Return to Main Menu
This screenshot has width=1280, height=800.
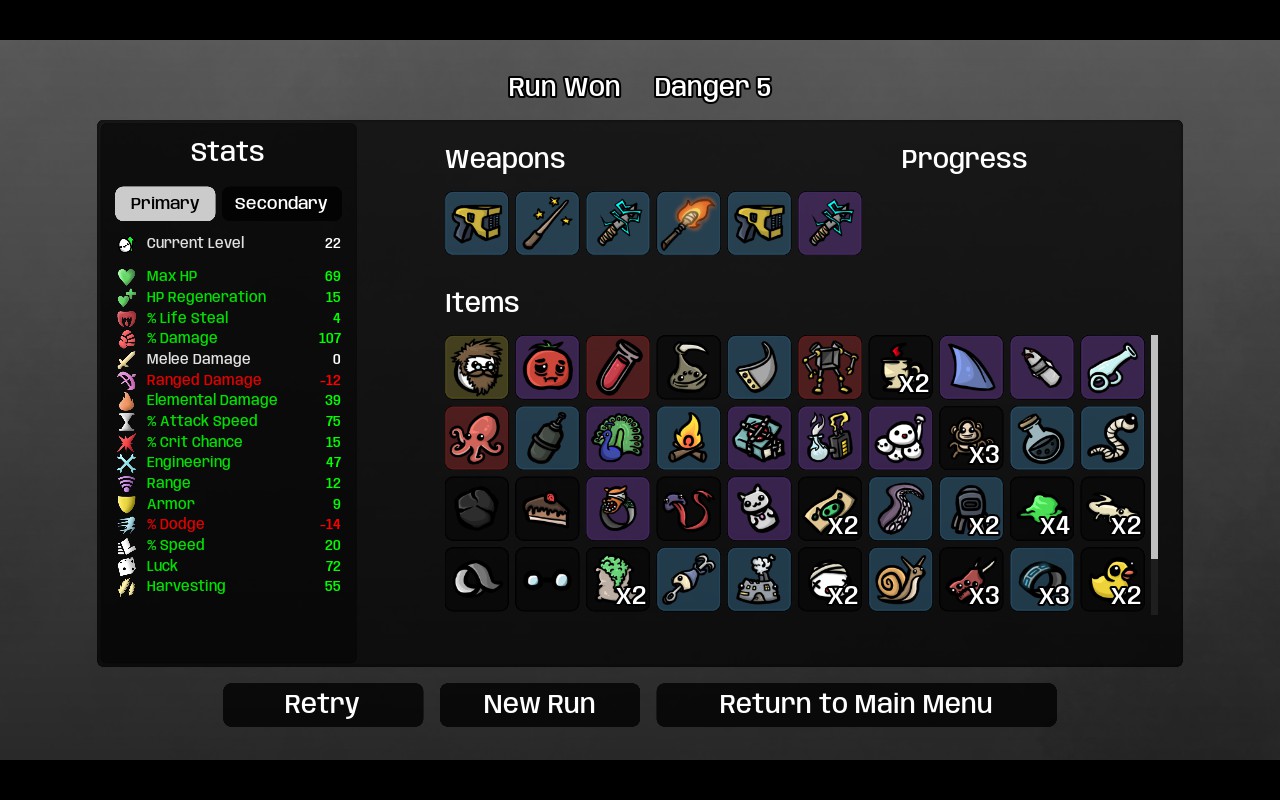coord(856,705)
